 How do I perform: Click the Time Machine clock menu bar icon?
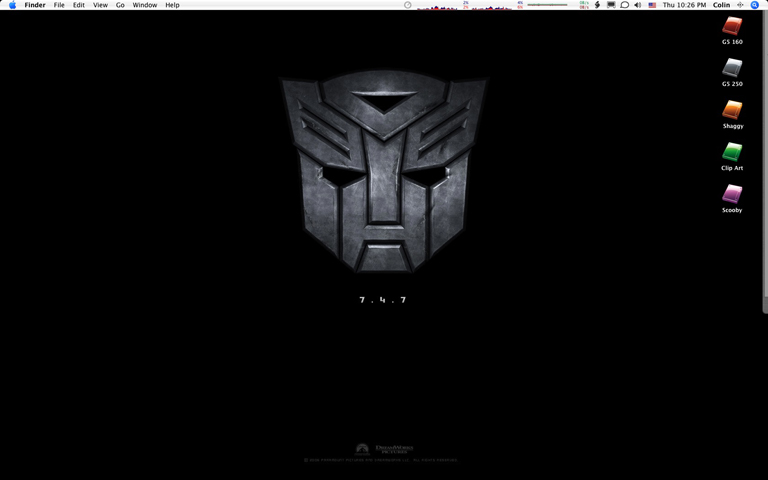pos(408,5)
